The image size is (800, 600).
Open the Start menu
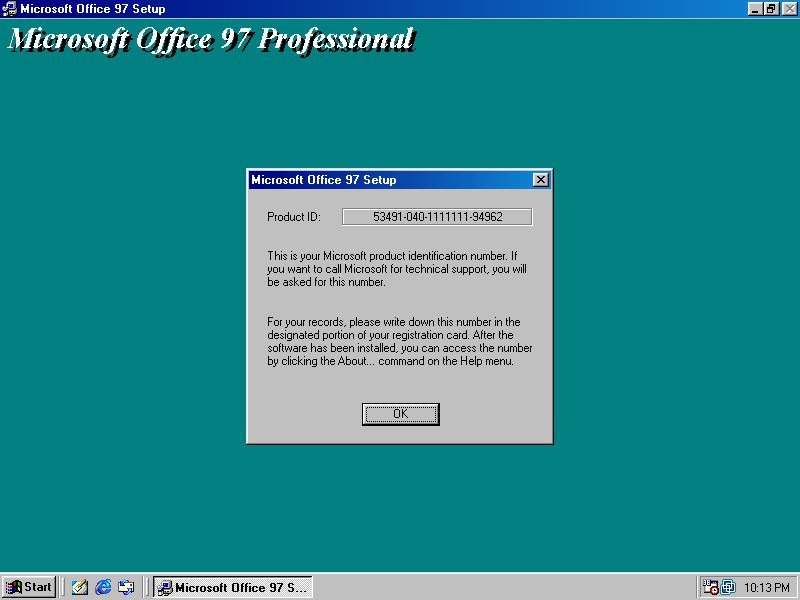coord(27,587)
